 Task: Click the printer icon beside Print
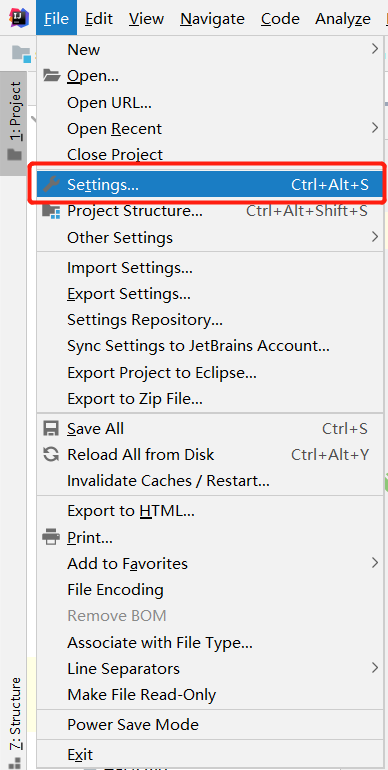52,537
